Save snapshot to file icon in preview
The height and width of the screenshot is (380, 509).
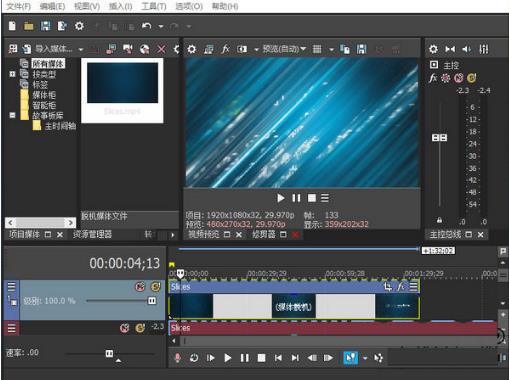[x=362, y=49]
